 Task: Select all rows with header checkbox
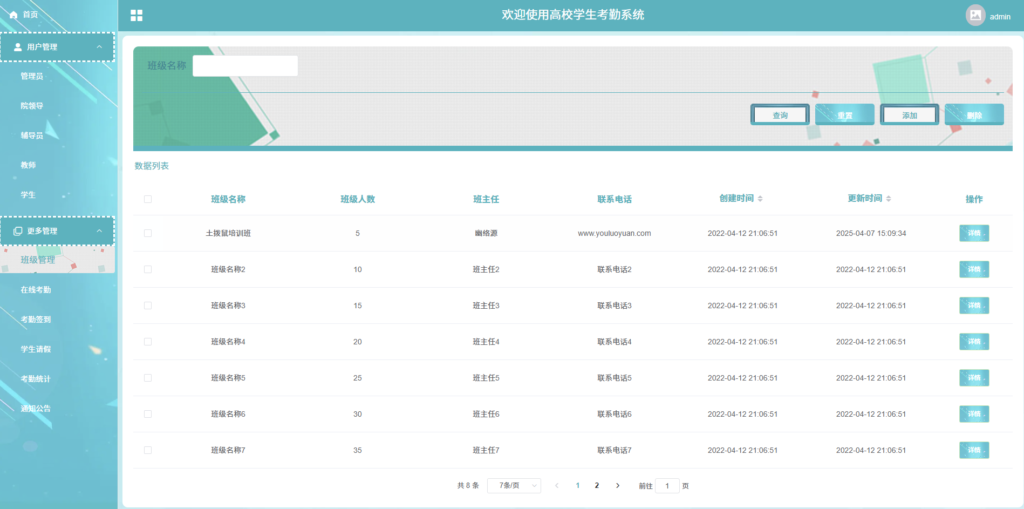click(x=148, y=199)
